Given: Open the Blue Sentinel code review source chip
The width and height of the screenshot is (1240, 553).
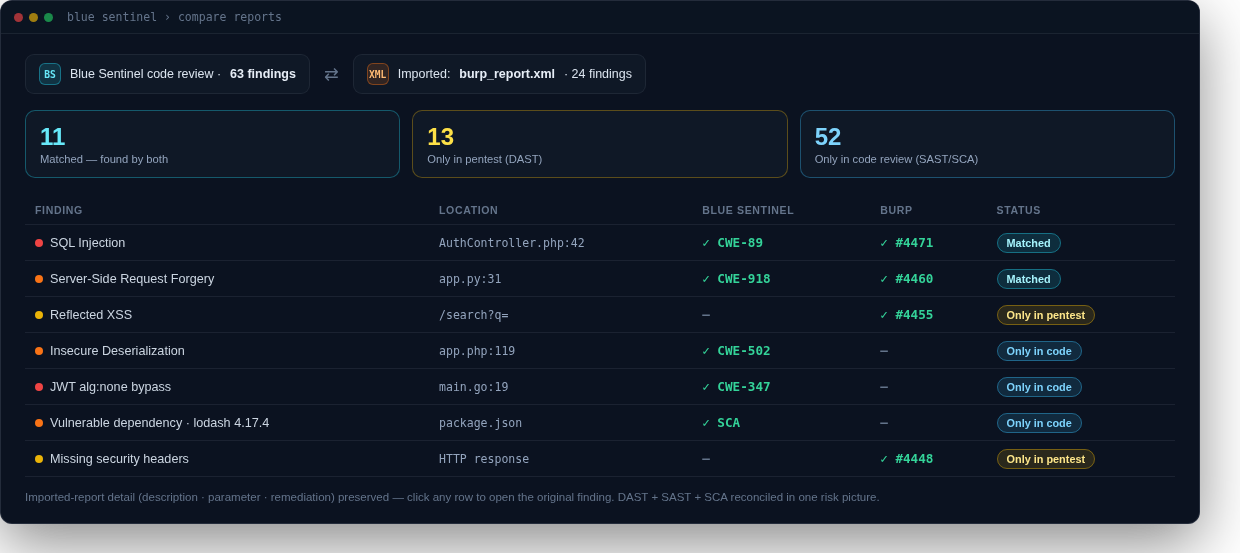Looking at the screenshot, I should tap(167, 74).
